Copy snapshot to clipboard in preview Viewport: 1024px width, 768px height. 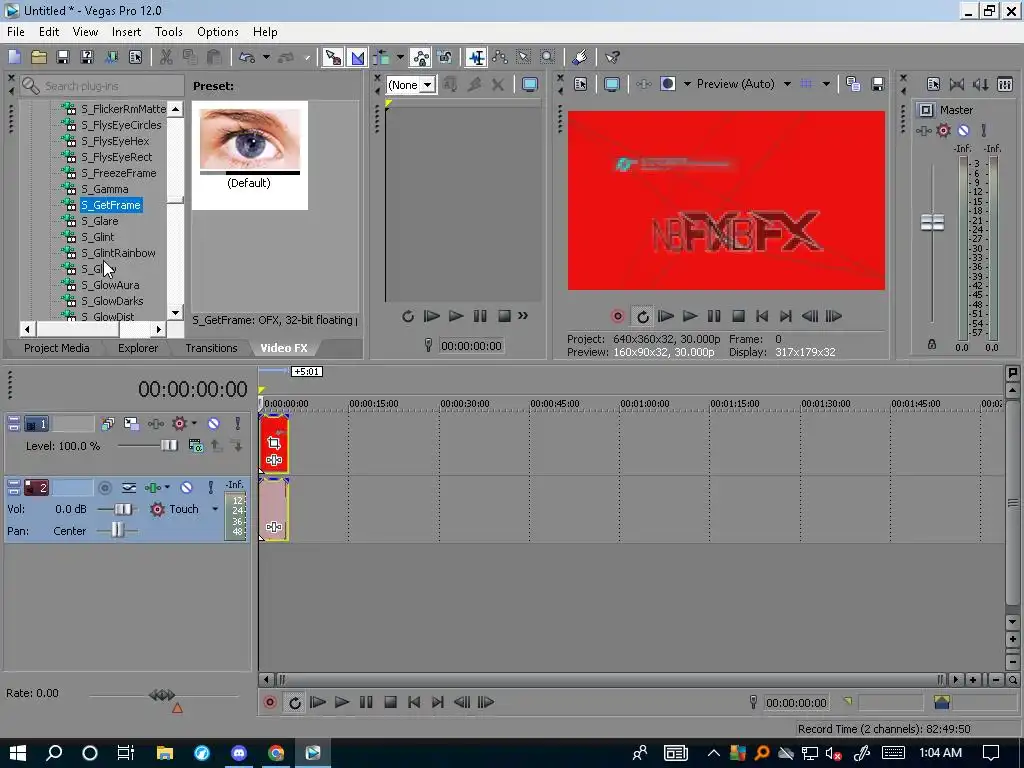click(853, 84)
